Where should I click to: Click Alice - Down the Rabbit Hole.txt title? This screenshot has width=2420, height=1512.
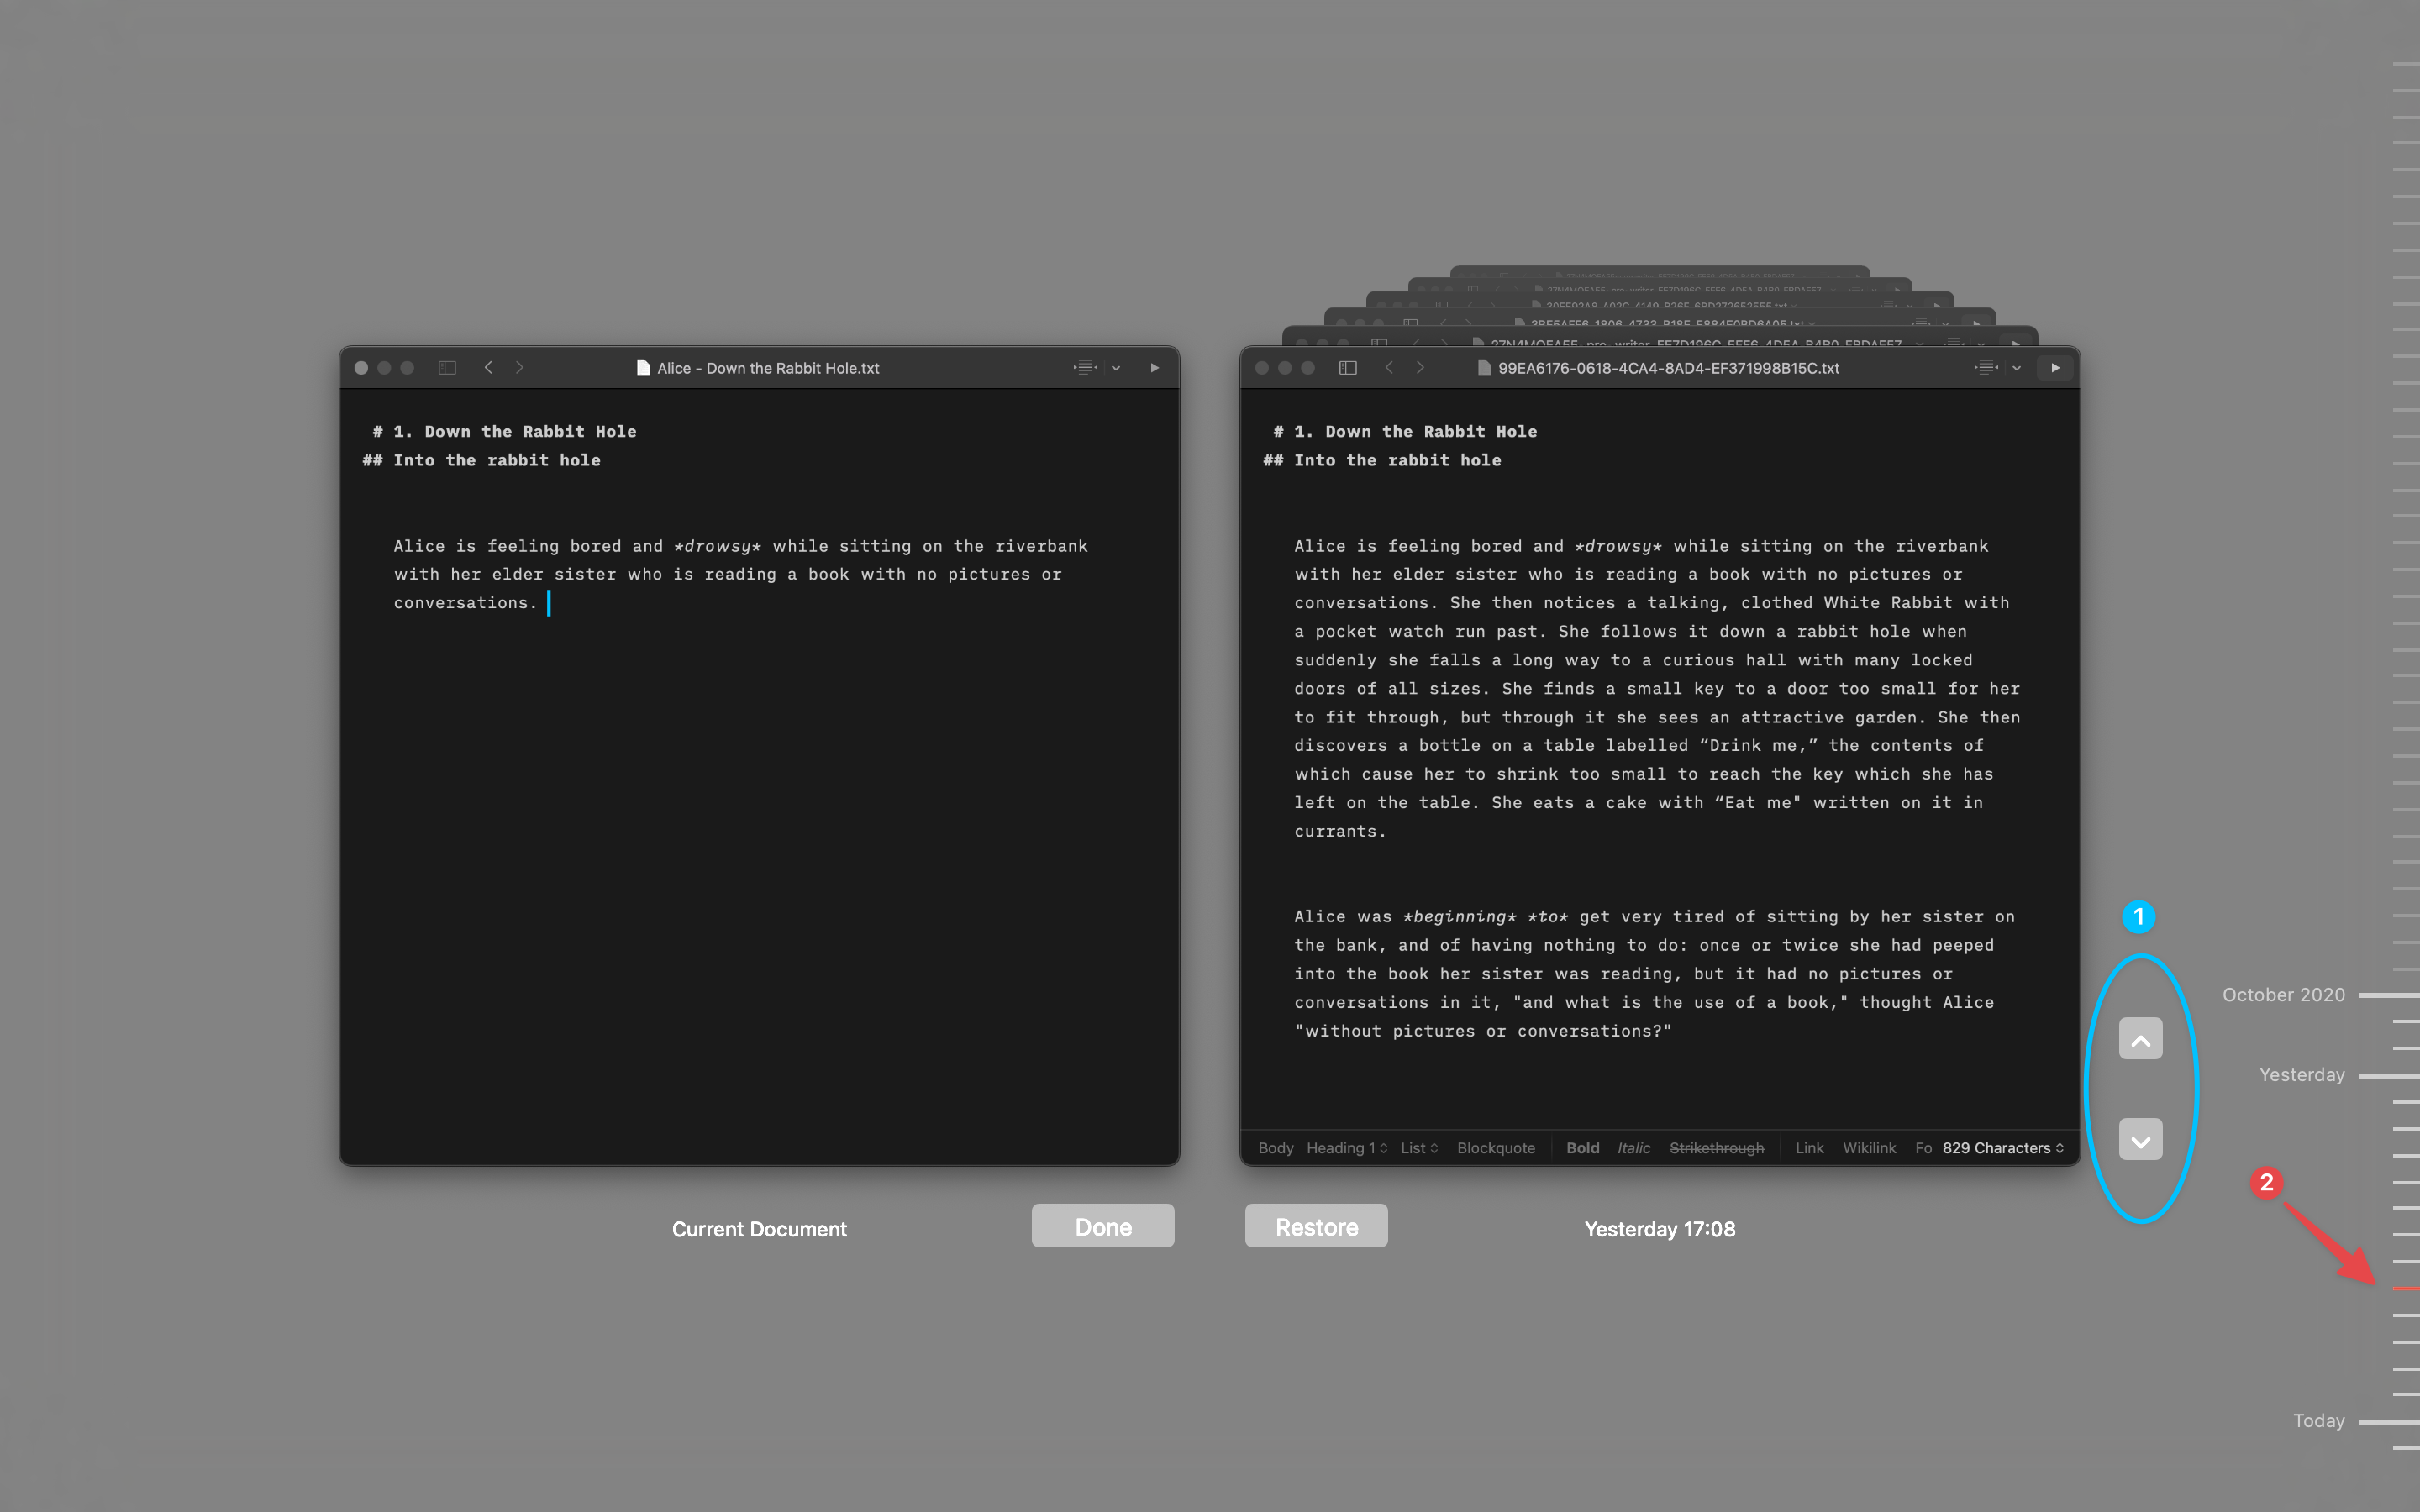click(x=768, y=368)
